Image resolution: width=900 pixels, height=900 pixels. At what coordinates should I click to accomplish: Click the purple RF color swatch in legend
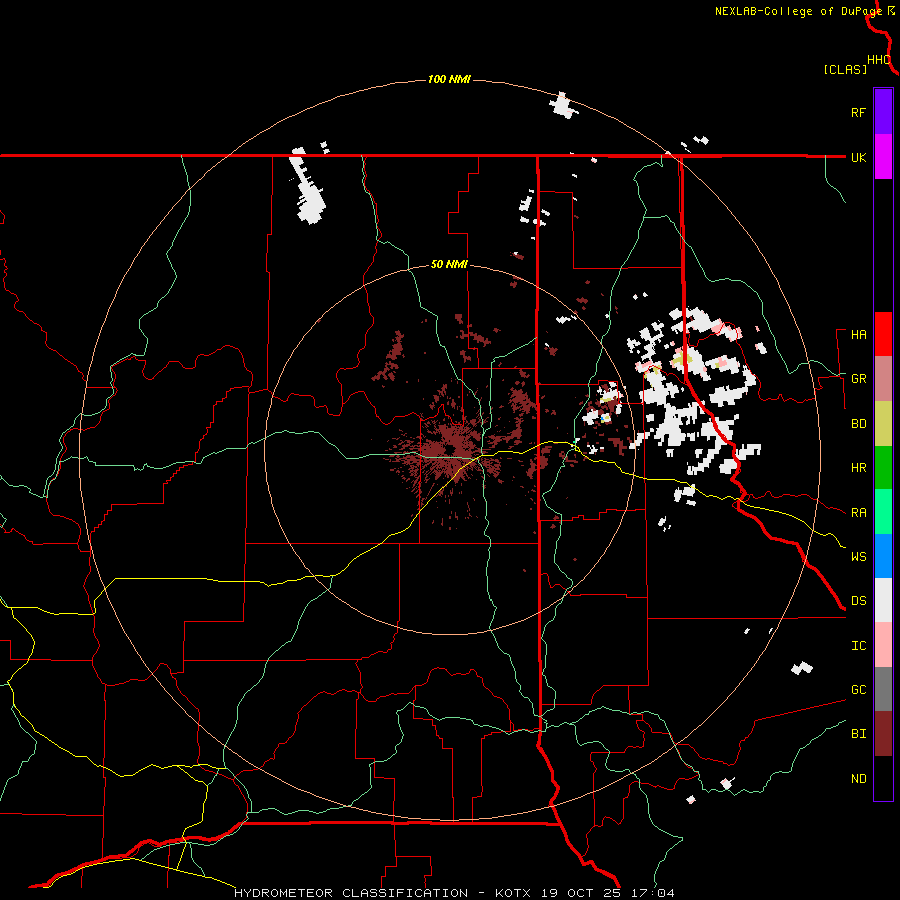(x=883, y=111)
